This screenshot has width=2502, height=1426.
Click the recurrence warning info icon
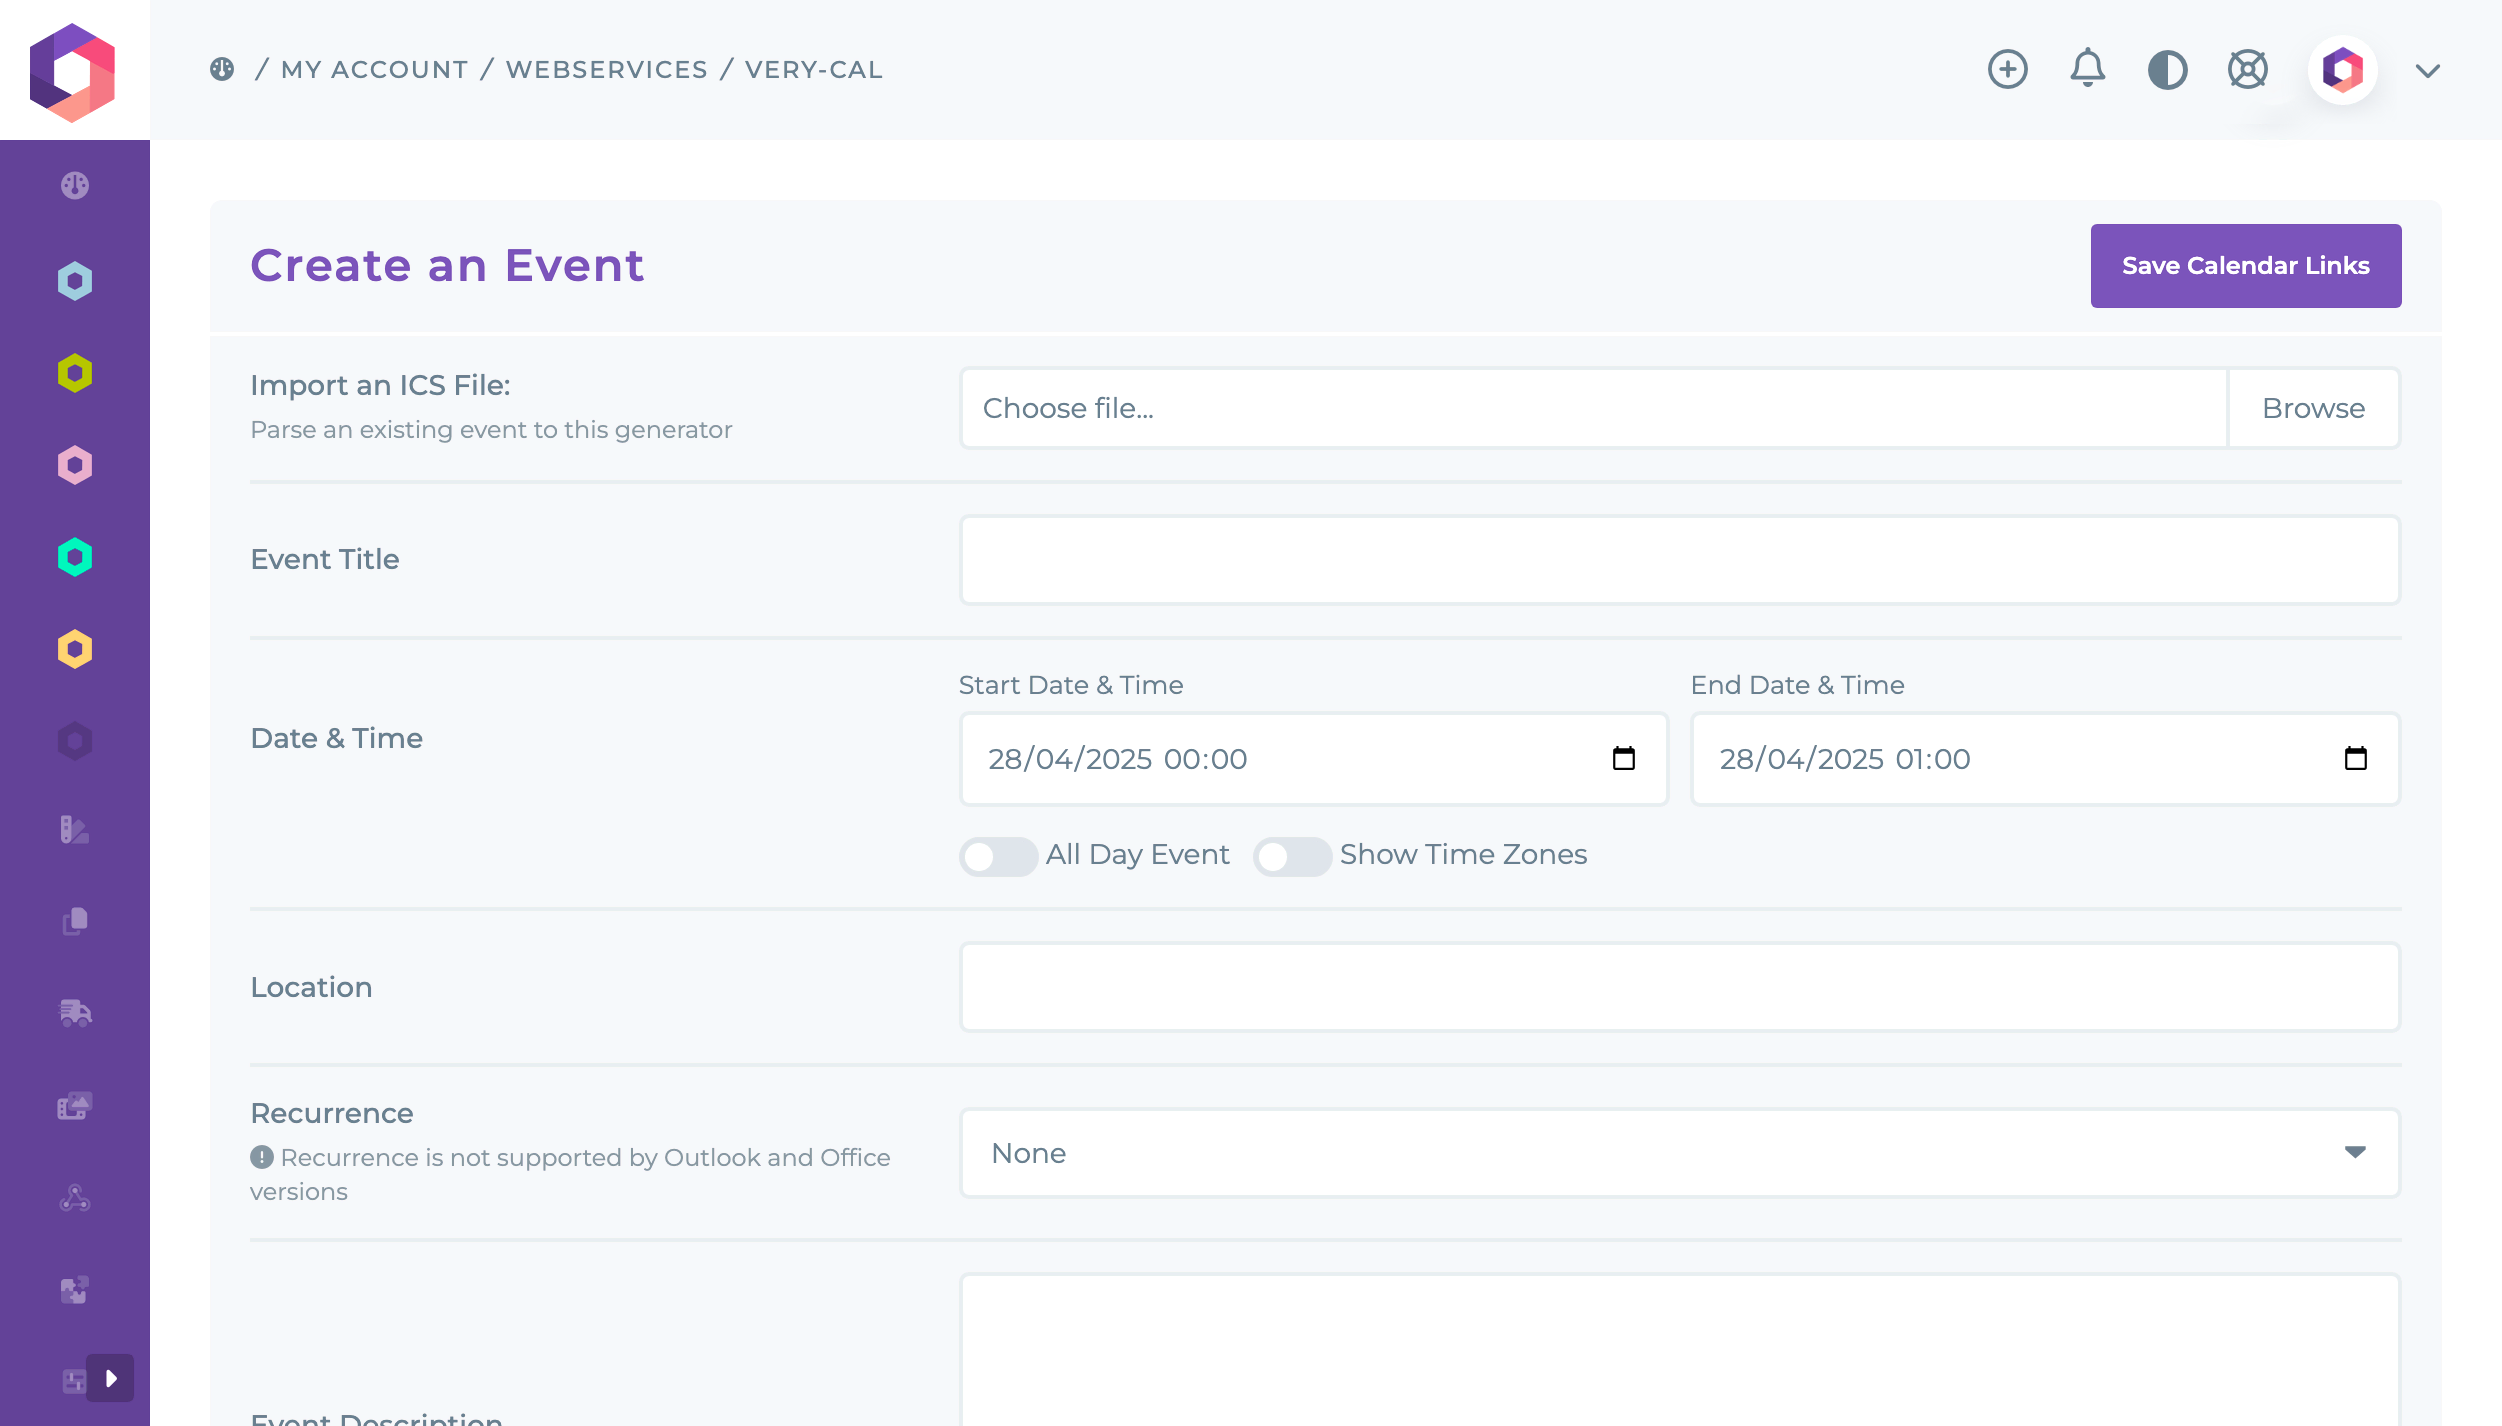[x=262, y=1157]
